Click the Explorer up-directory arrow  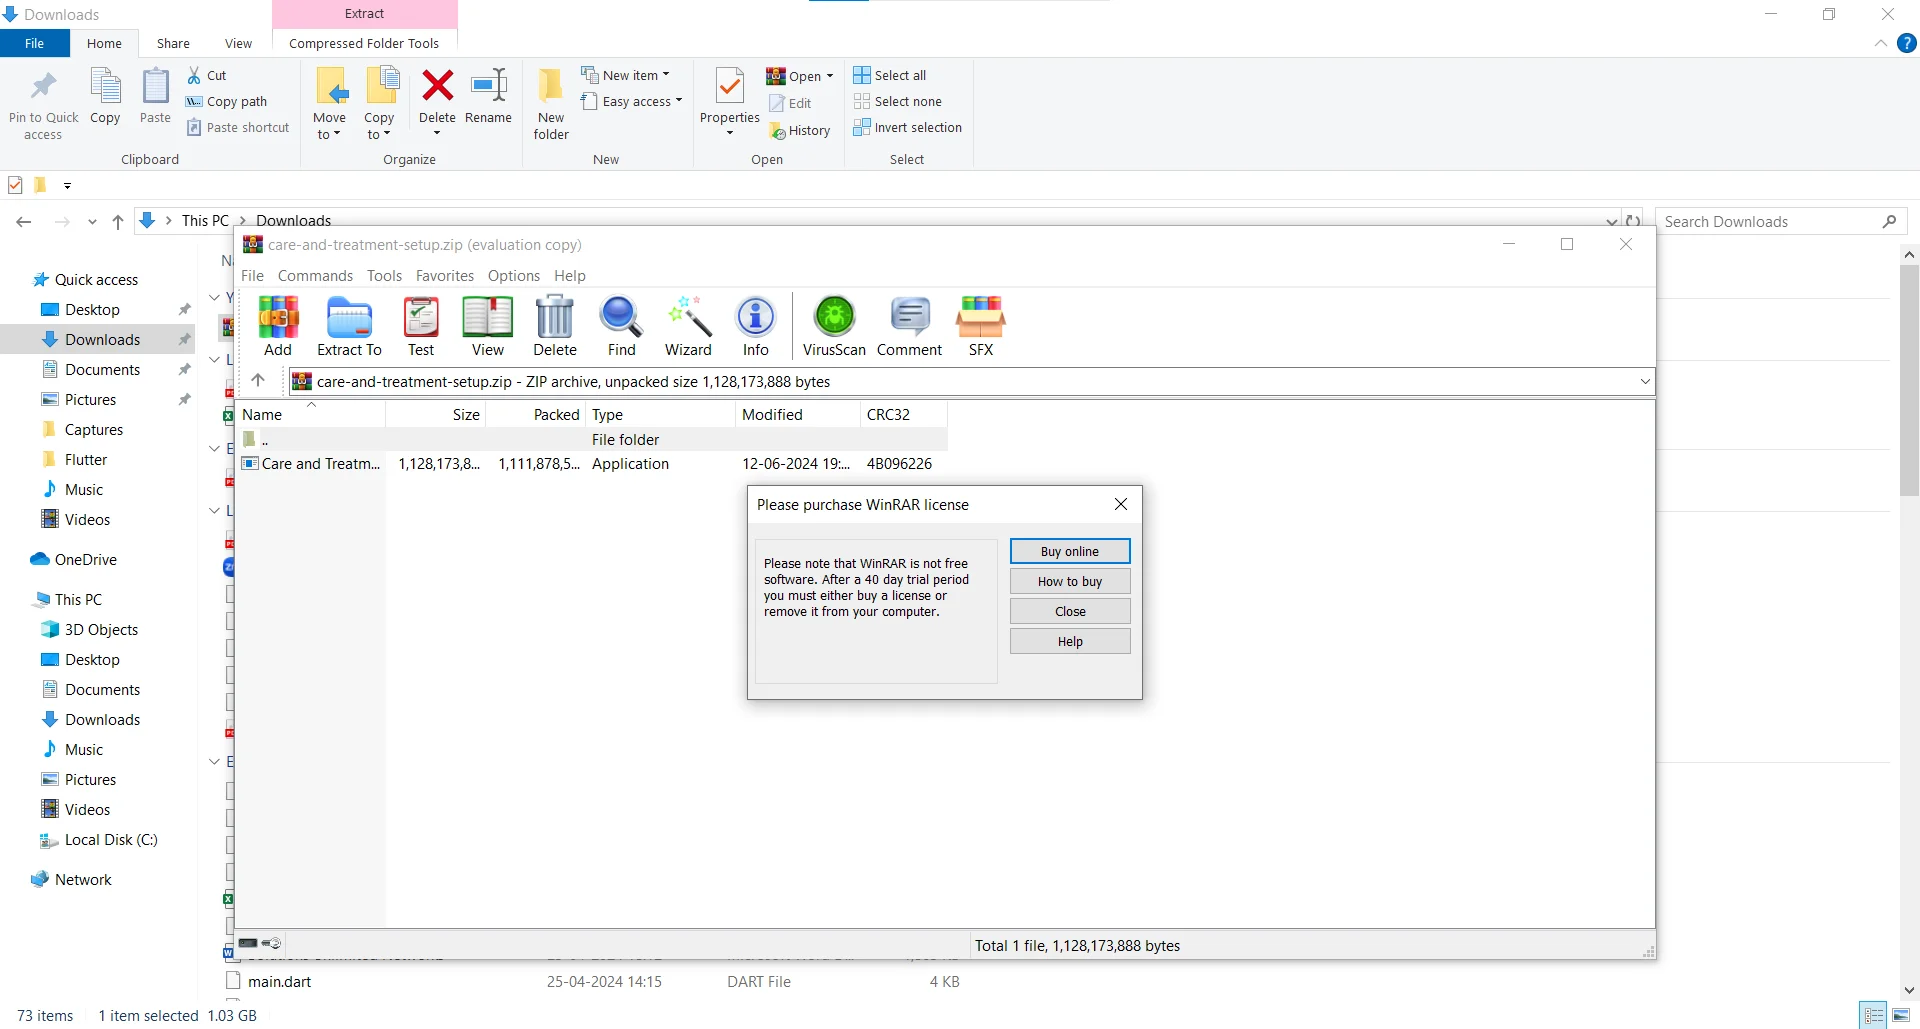click(x=118, y=221)
